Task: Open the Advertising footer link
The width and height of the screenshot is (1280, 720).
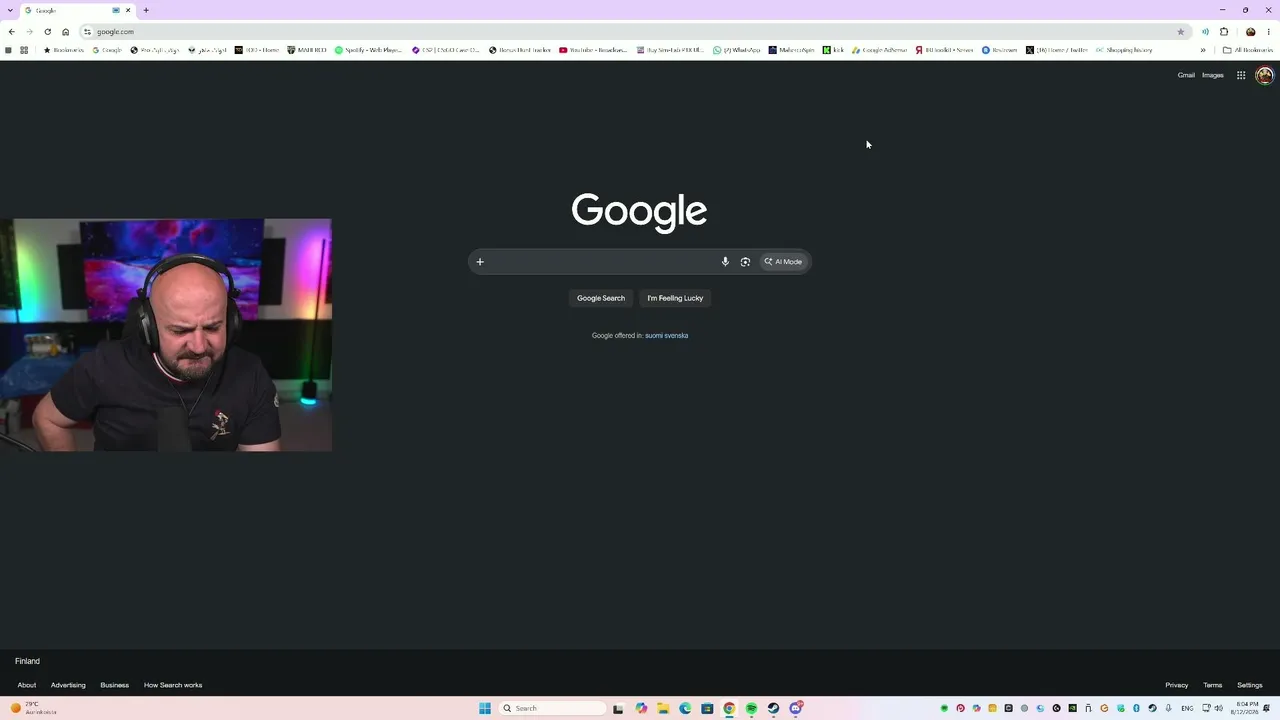Action: click(68, 685)
